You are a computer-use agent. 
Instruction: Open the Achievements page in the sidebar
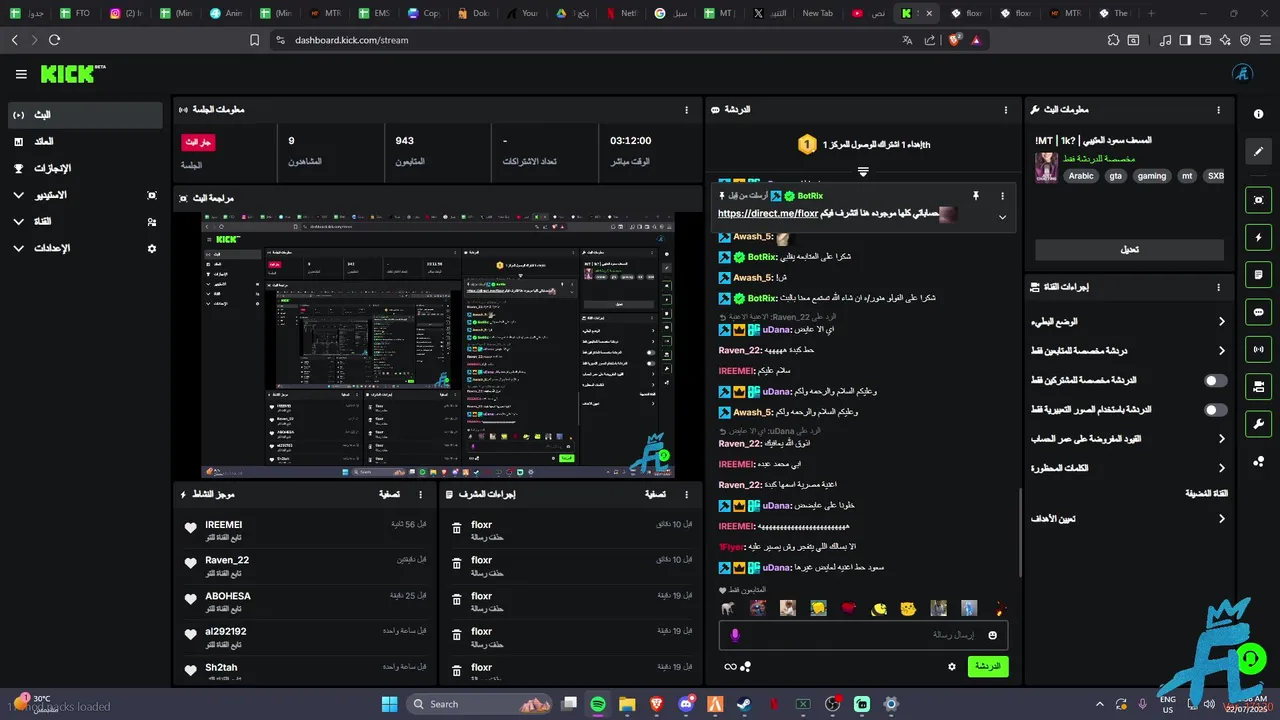coord(85,168)
